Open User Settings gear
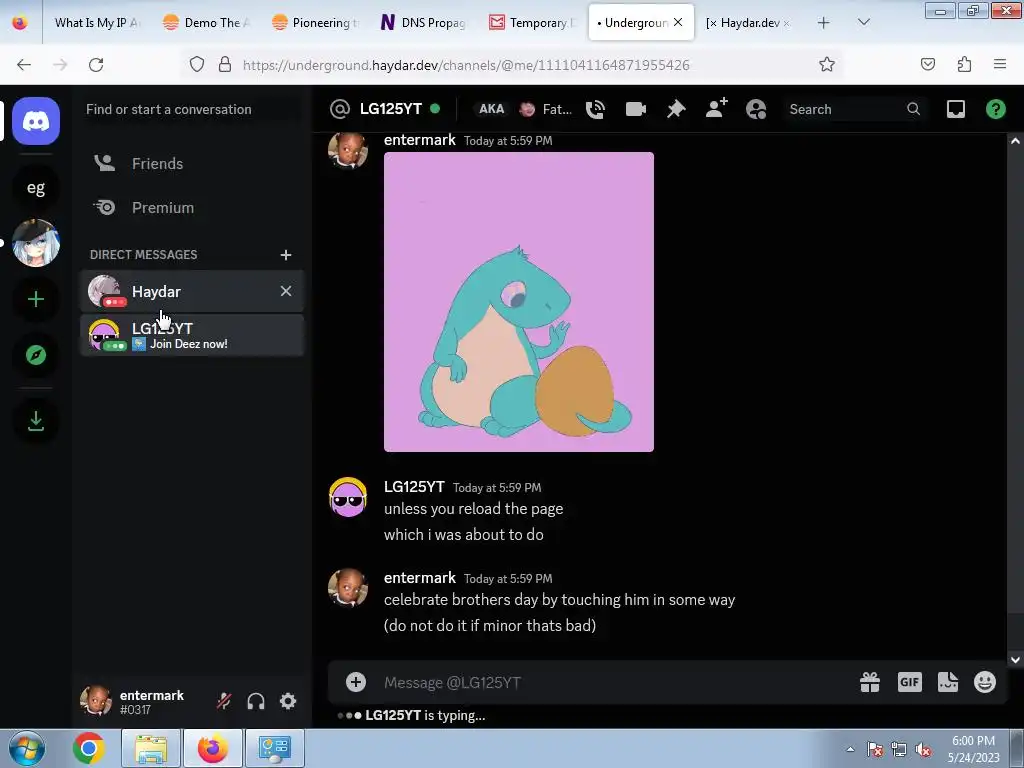This screenshot has width=1024, height=768. [x=288, y=701]
